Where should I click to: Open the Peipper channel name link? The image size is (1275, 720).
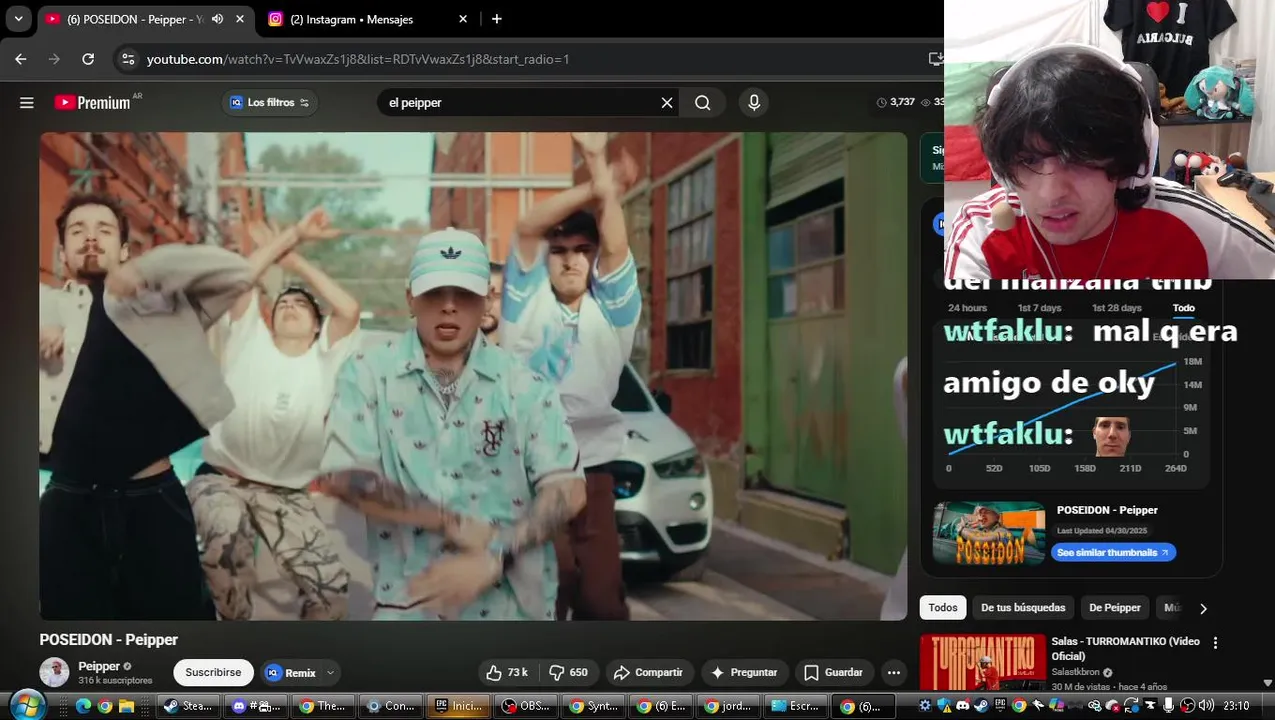(99, 666)
